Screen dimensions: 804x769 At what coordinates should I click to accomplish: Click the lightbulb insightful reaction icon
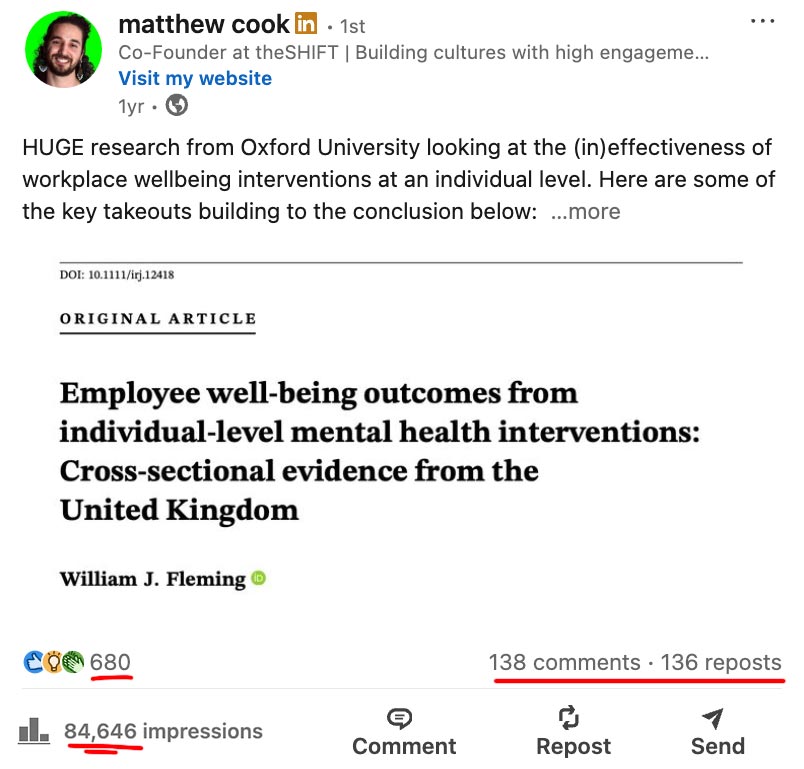[x=53, y=662]
